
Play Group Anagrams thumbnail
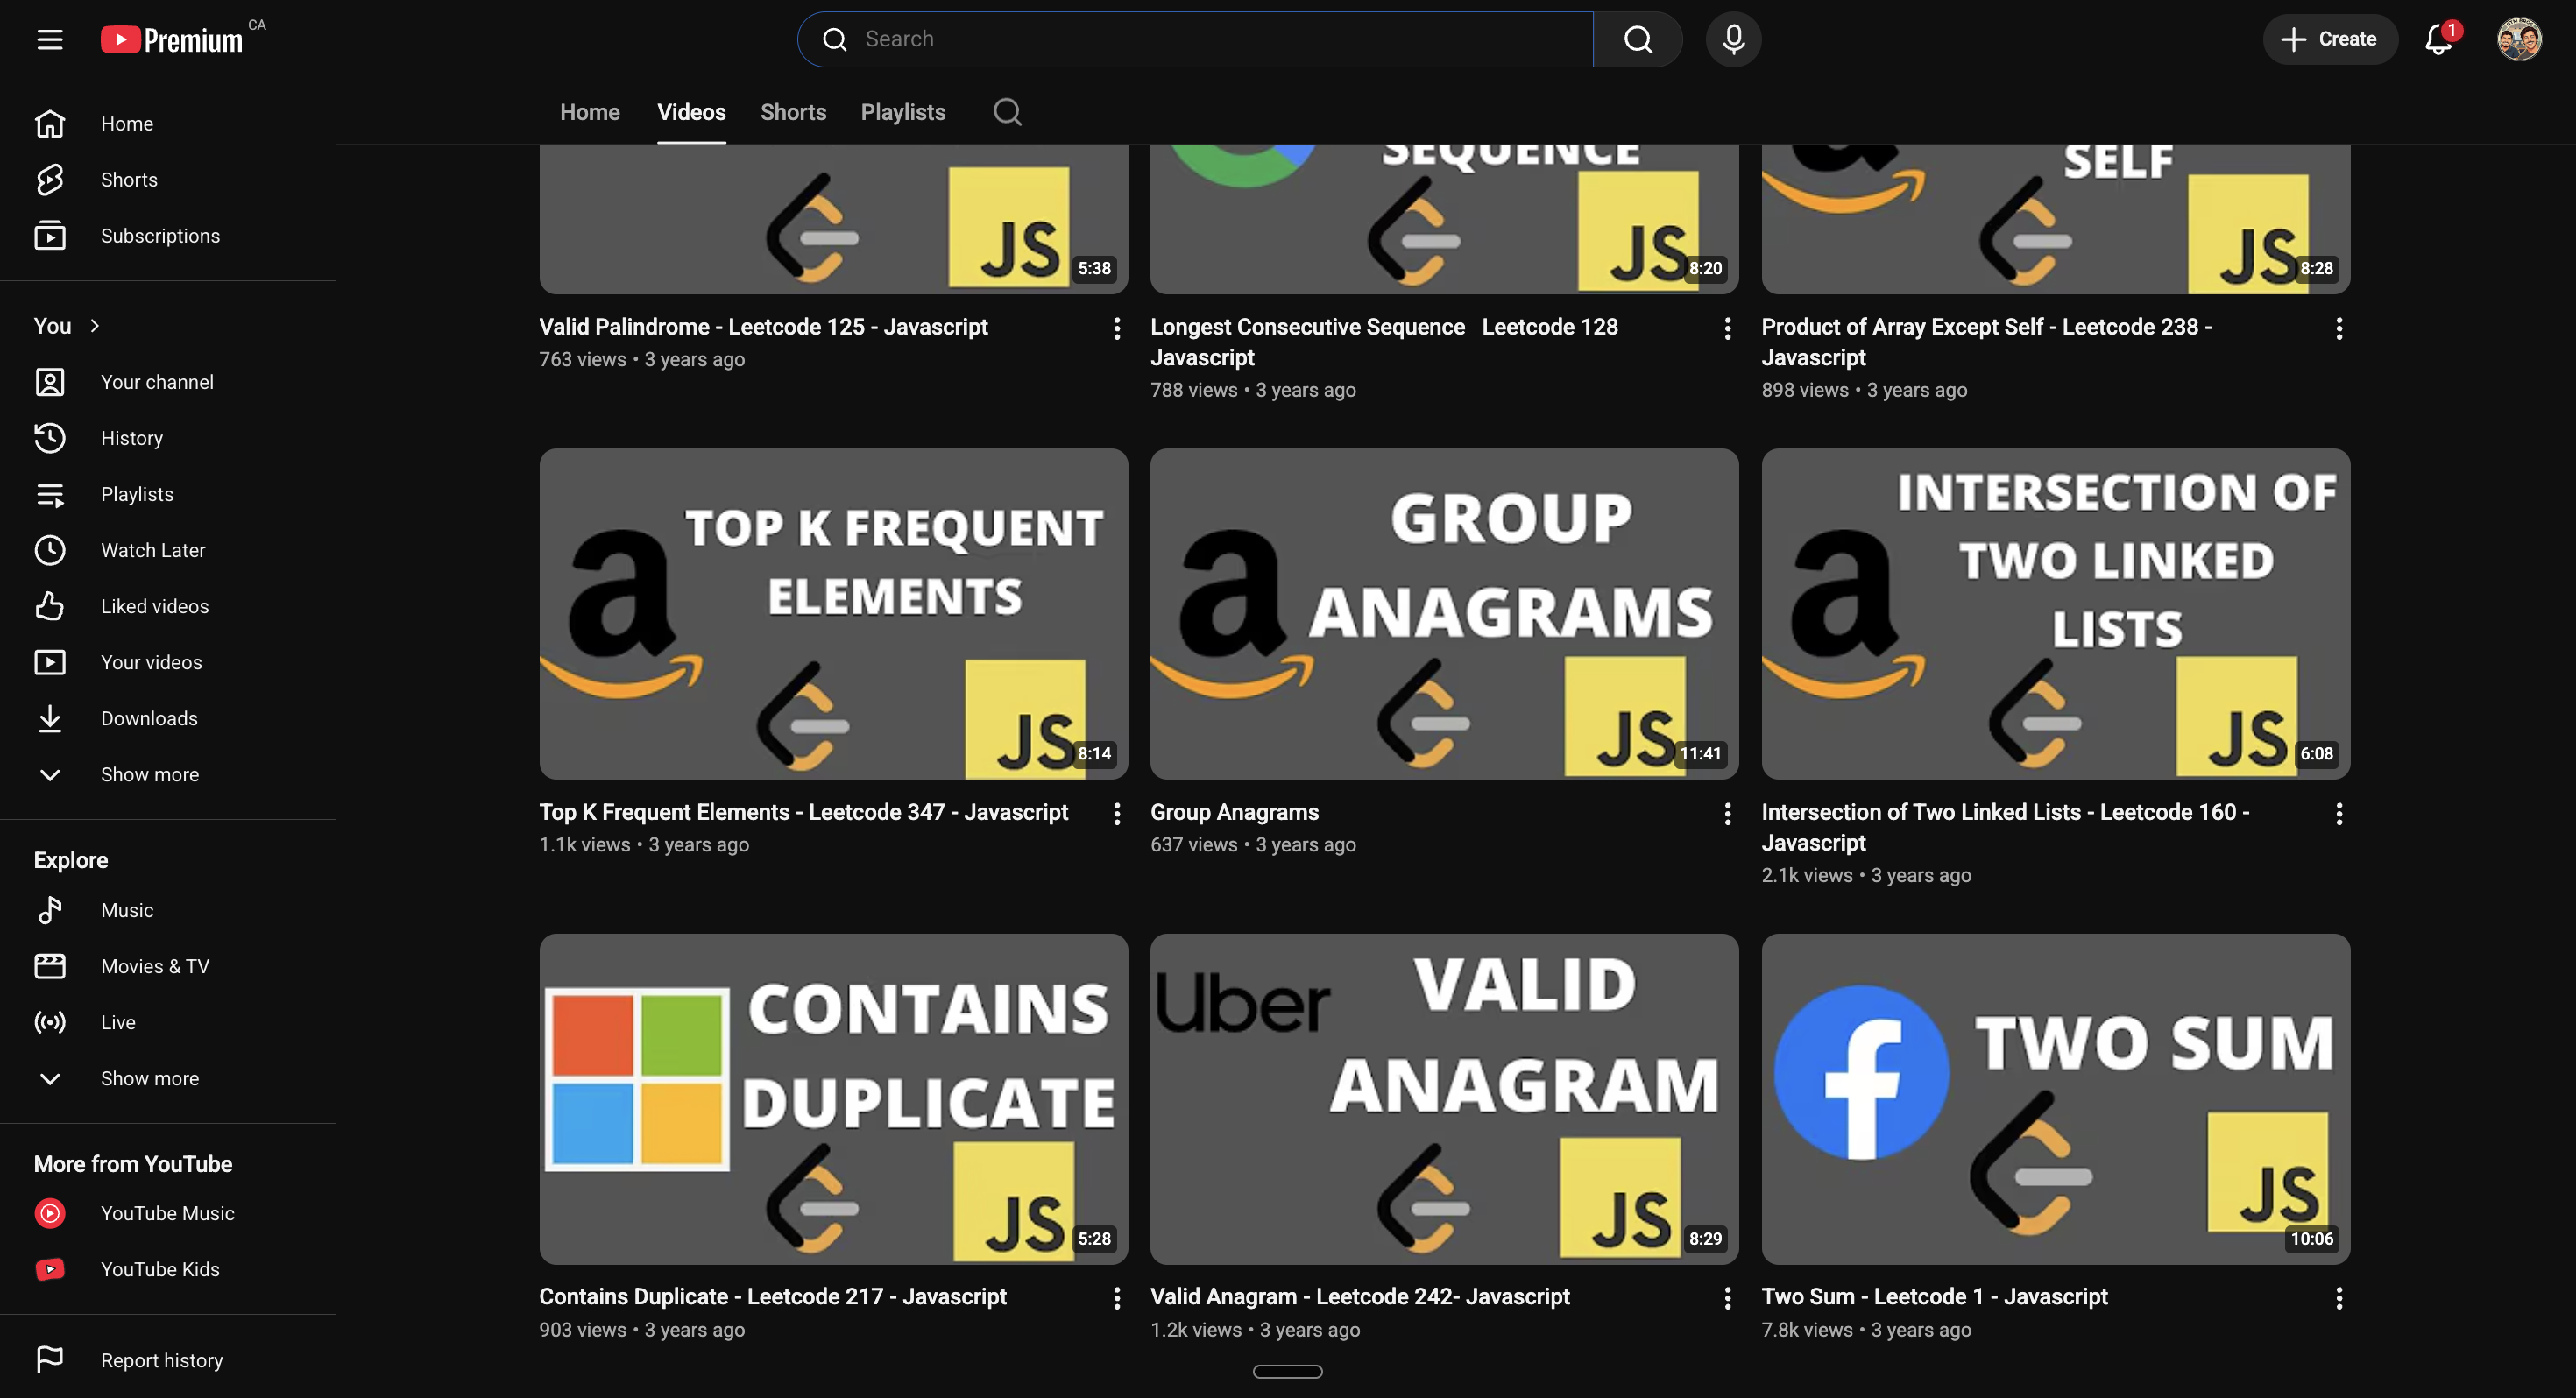pyautogui.click(x=1444, y=613)
